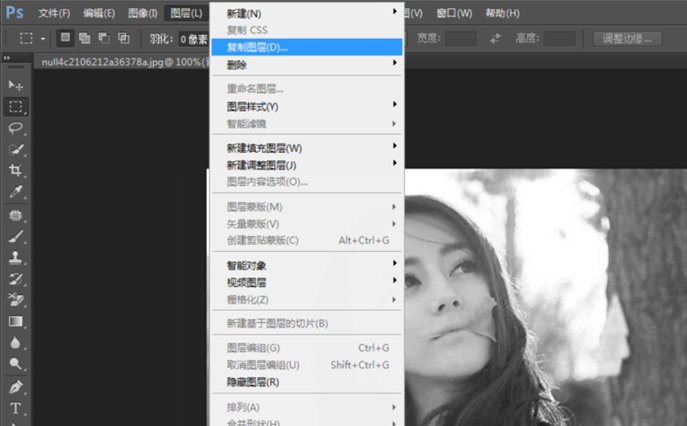Switch to null4c2106212a36378a.jpg document tab
687x426 pixels.
coord(124,62)
